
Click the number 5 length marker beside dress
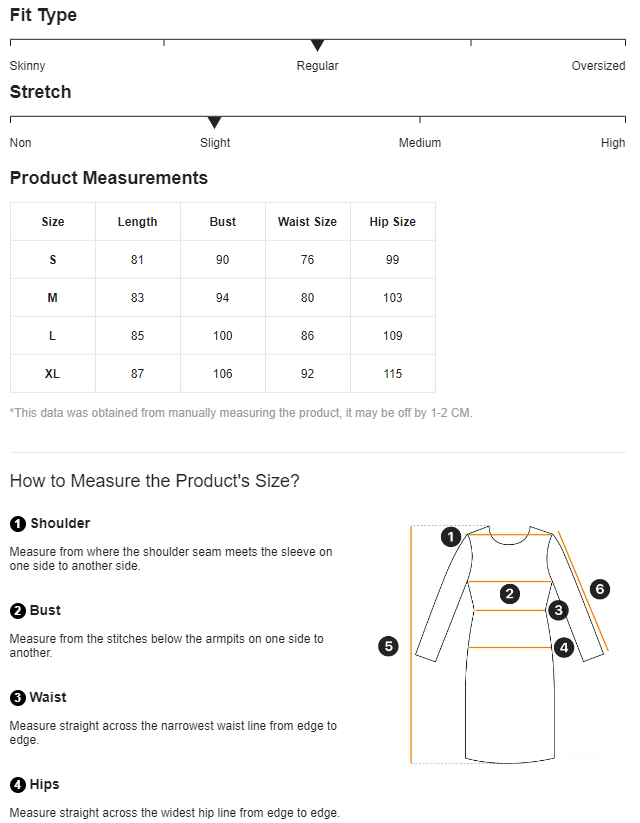[x=389, y=646]
